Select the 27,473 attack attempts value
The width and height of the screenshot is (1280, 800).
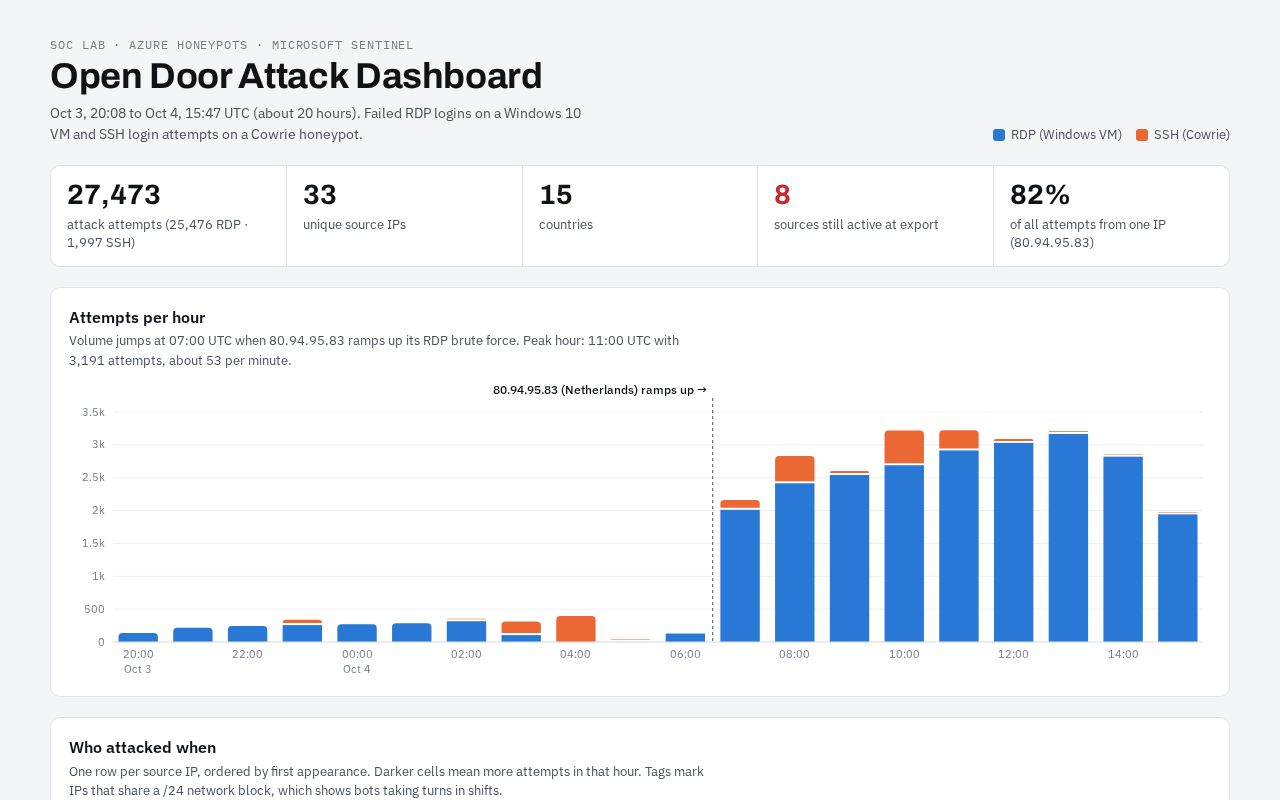tap(114, 194)
